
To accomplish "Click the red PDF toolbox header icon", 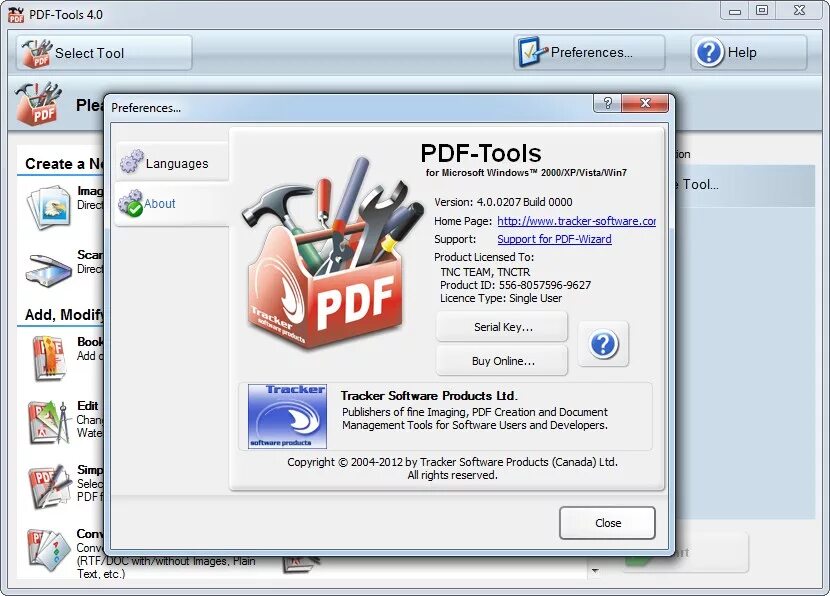I will tap(40, 103).
